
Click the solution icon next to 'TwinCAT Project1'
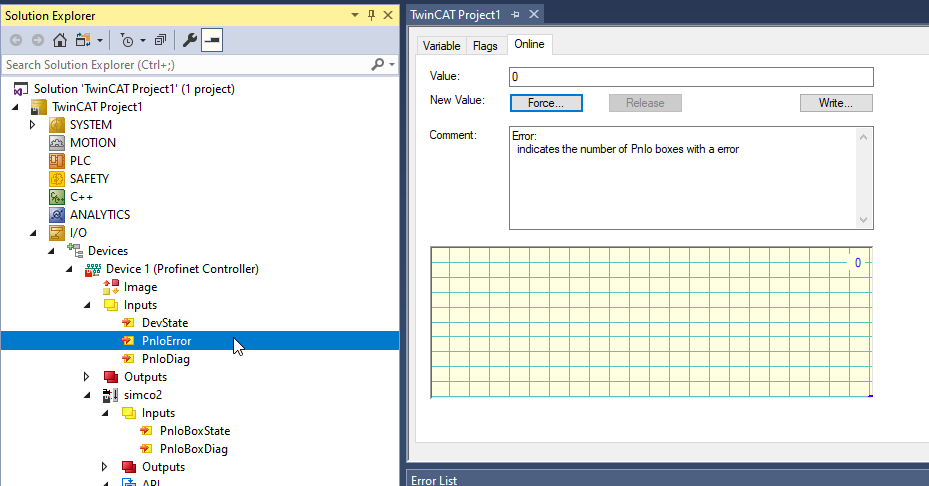point(21,89)
